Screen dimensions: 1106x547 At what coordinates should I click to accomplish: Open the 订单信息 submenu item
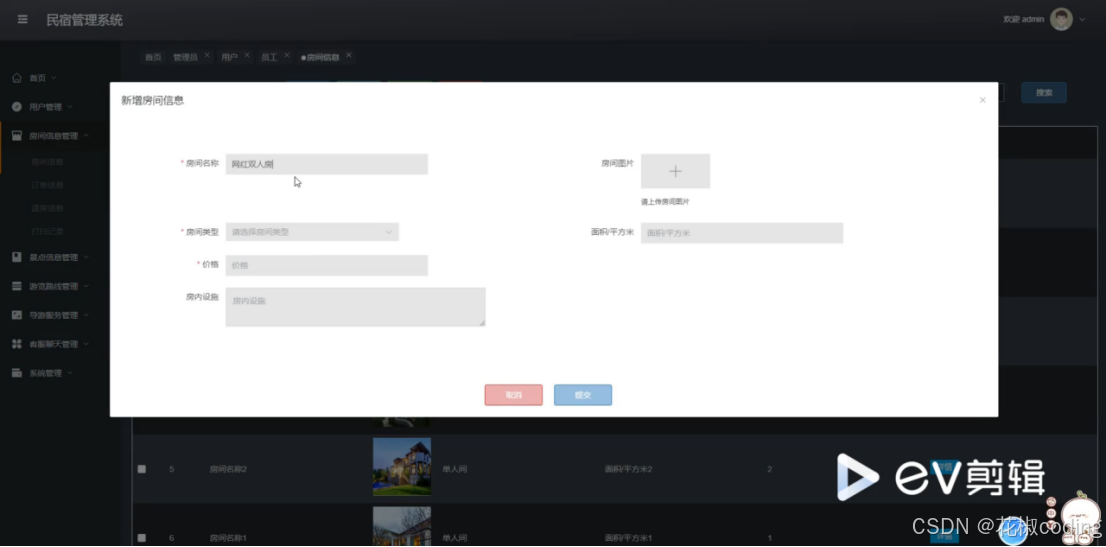47,185
